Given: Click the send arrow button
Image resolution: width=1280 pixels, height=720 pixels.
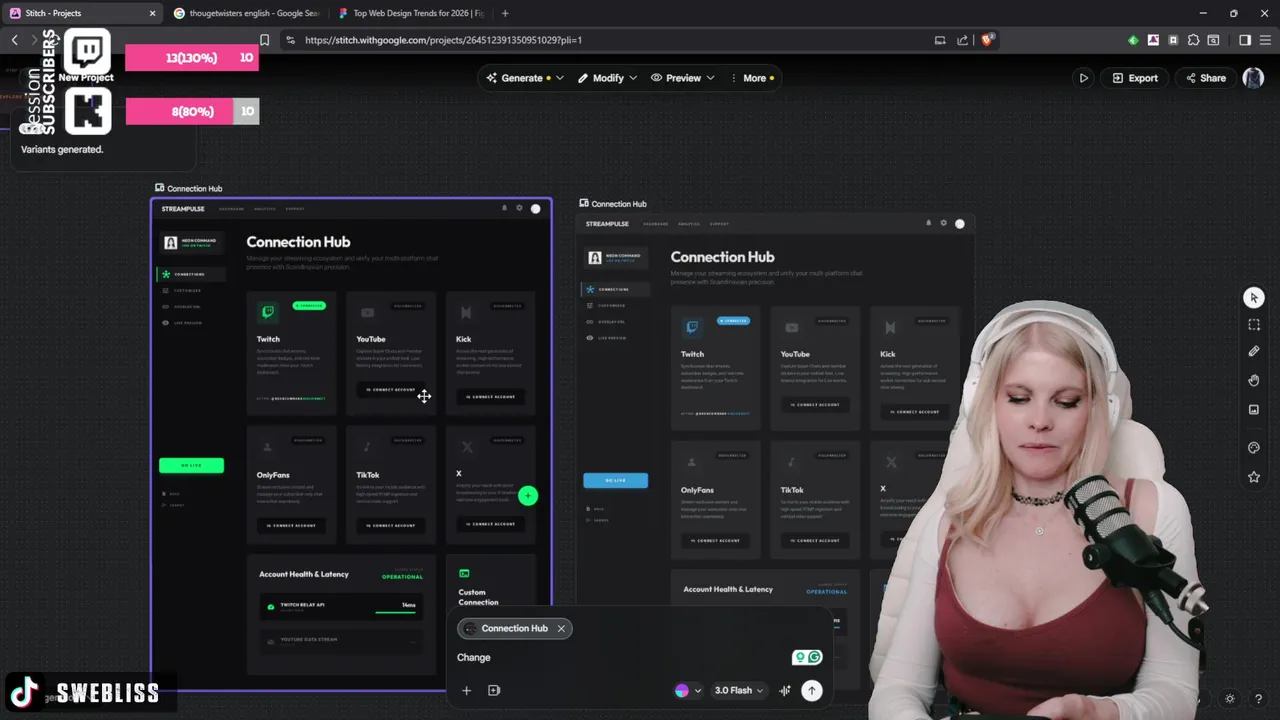Looking at the screenshot, I should tap(812, 690).
